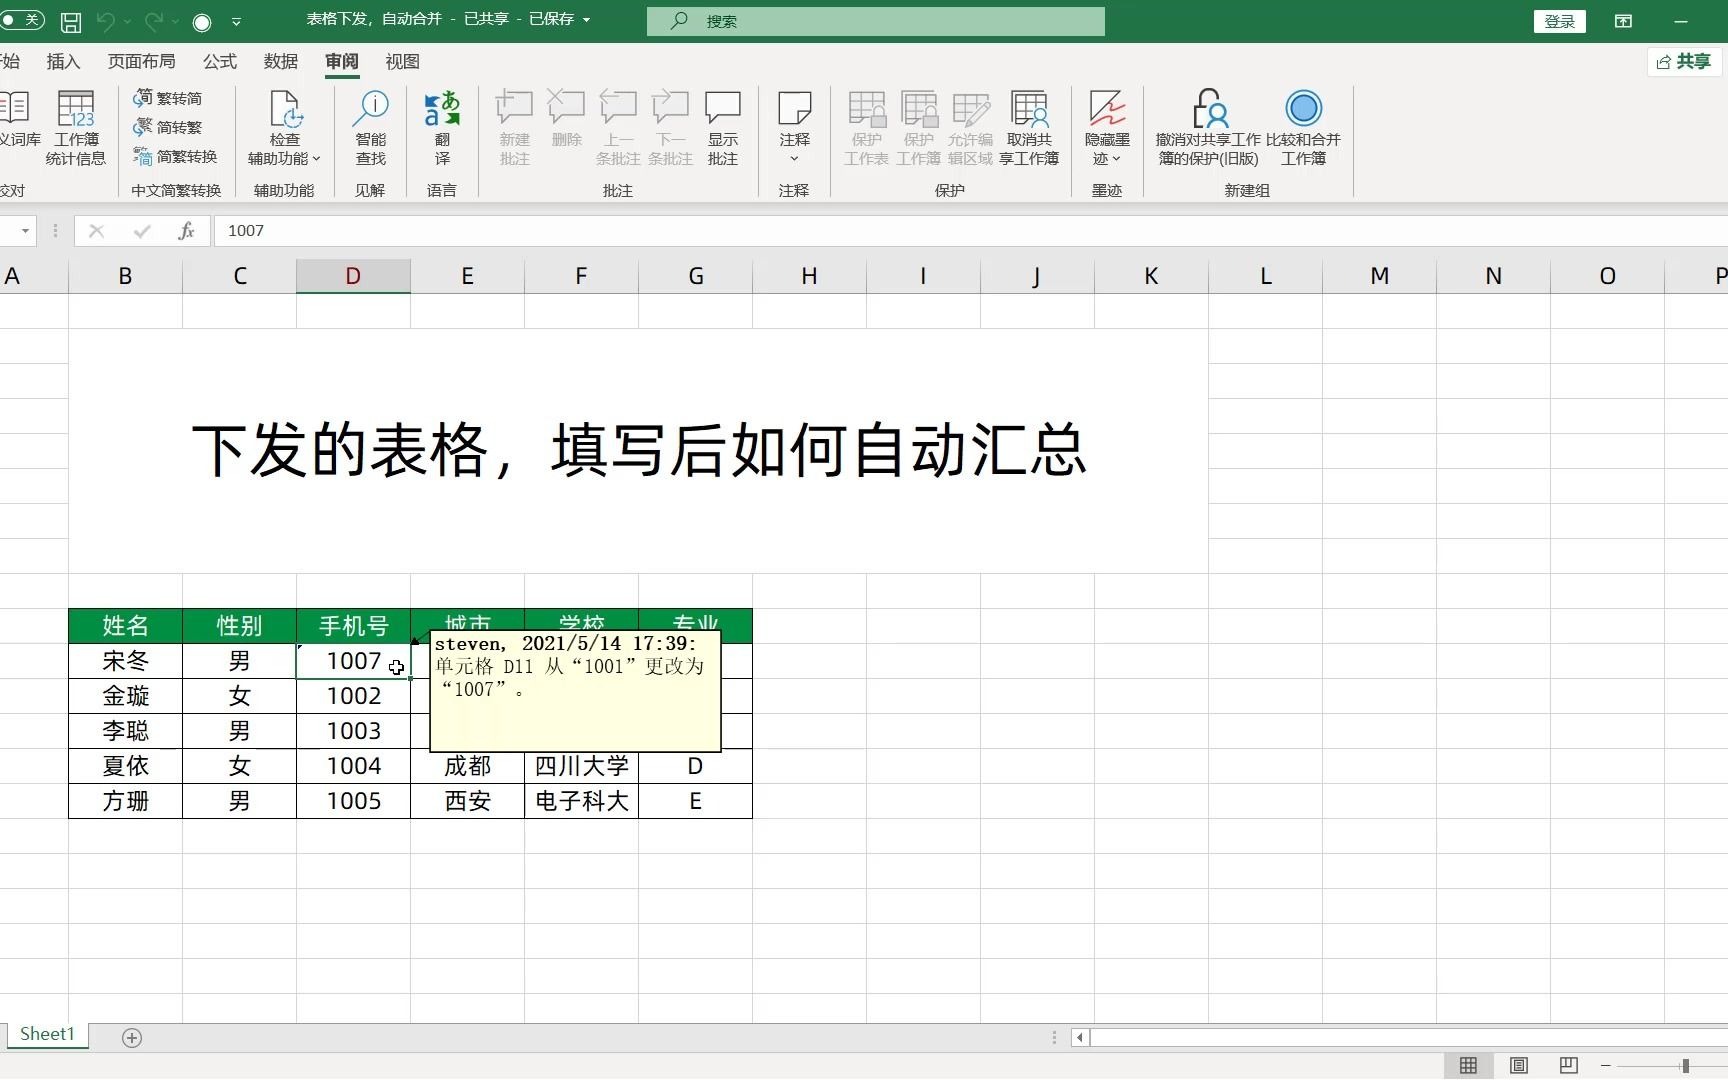The height and width of the screenshot is (1080, 1728).
Task: Open the 视图 ribbon tab
Action: (x=402, y=62)
